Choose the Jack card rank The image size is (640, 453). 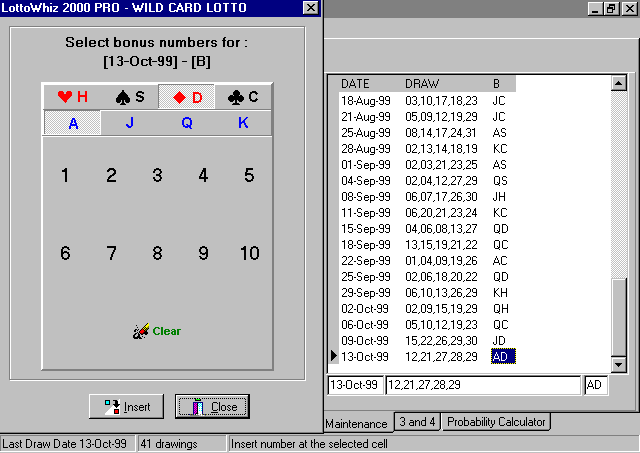(x=129, y=123)
